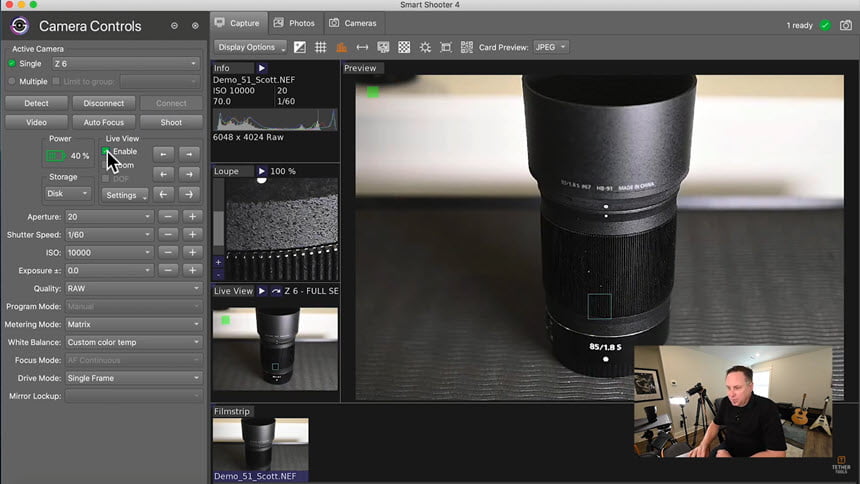The image size is (860, 484).
Task: Open the Storage Disk dropdown
Action: pyautogui.click(x=67, y=194)
